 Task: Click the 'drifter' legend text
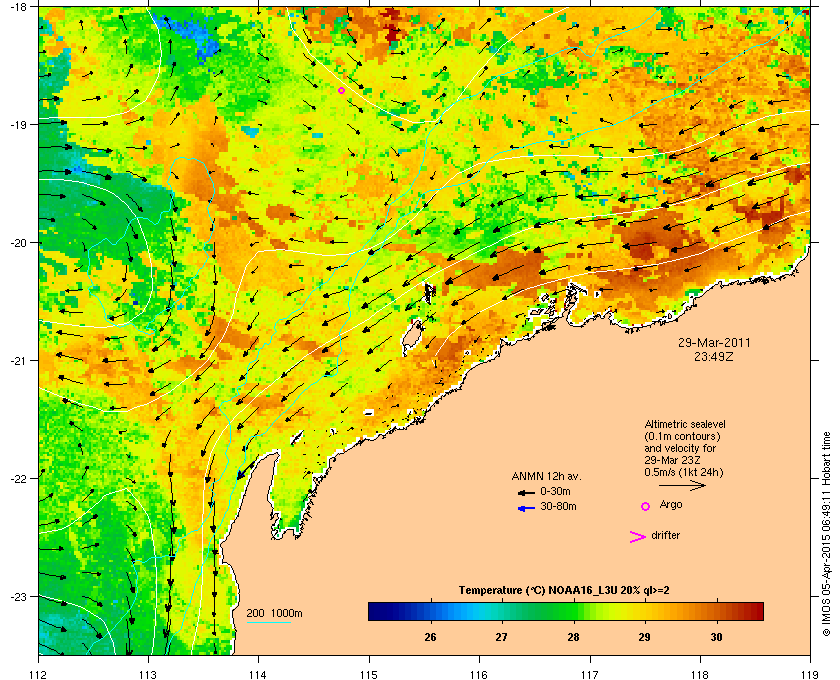pyautogui.click(x=665, y=535)
